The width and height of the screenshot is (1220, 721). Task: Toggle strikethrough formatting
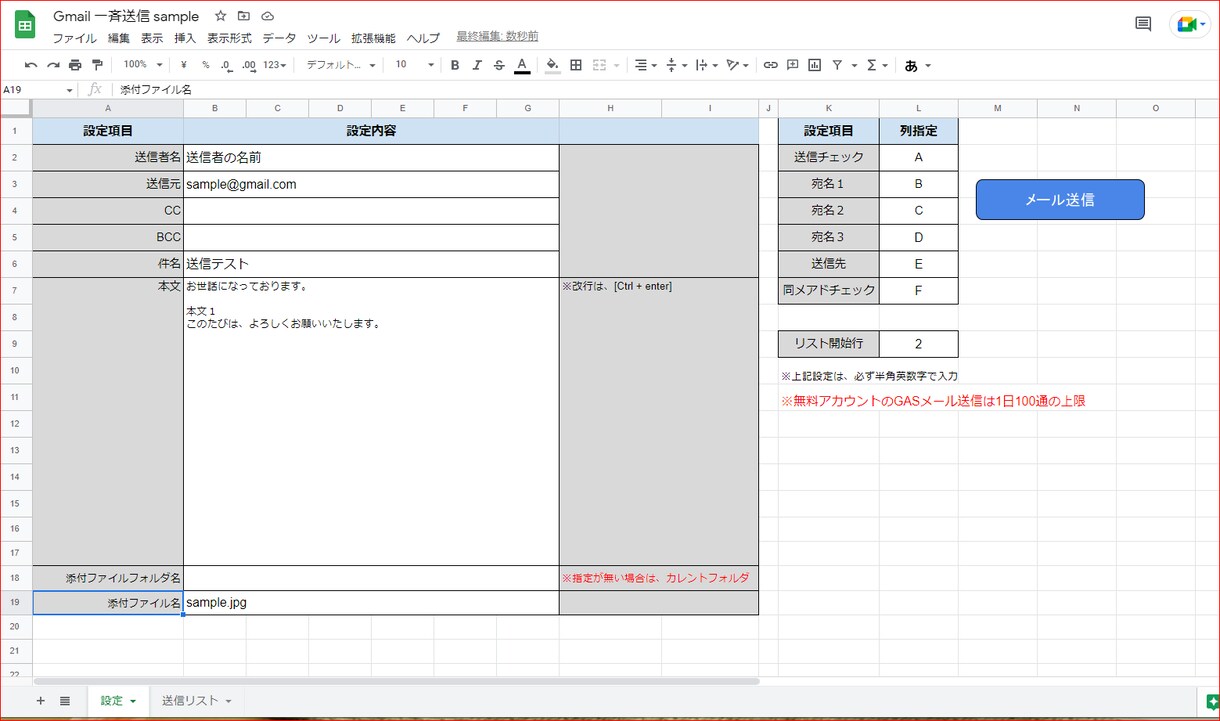click(x=499, y=65)
